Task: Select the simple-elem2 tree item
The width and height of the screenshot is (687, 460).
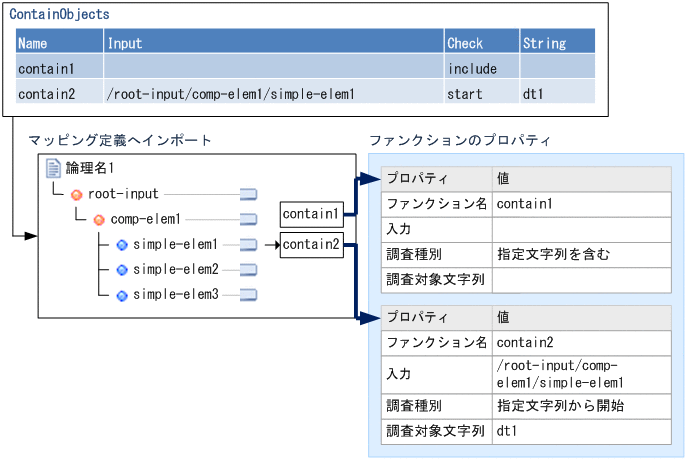Action: pos(175,269)
